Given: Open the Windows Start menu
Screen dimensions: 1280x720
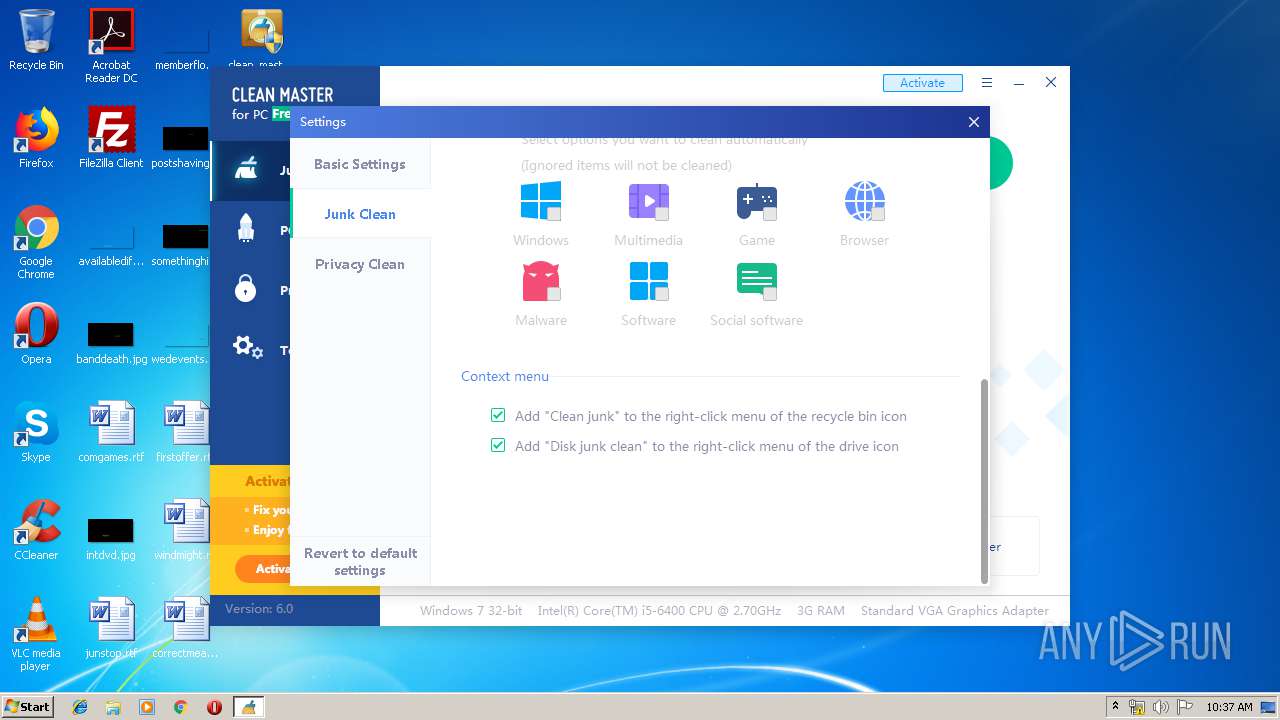Looking at the screenshot, I should pyautogui.click(x=28, y=706).
